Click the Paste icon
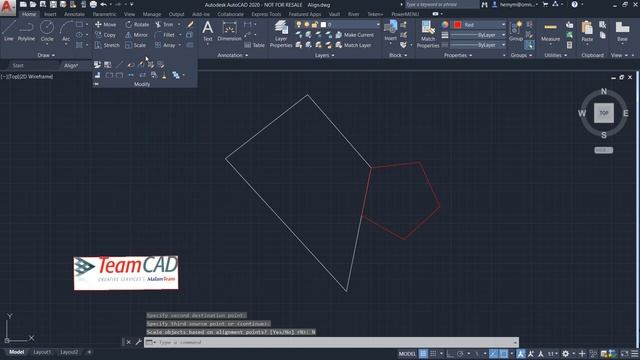The image size is (640, 360). [587, 31]
